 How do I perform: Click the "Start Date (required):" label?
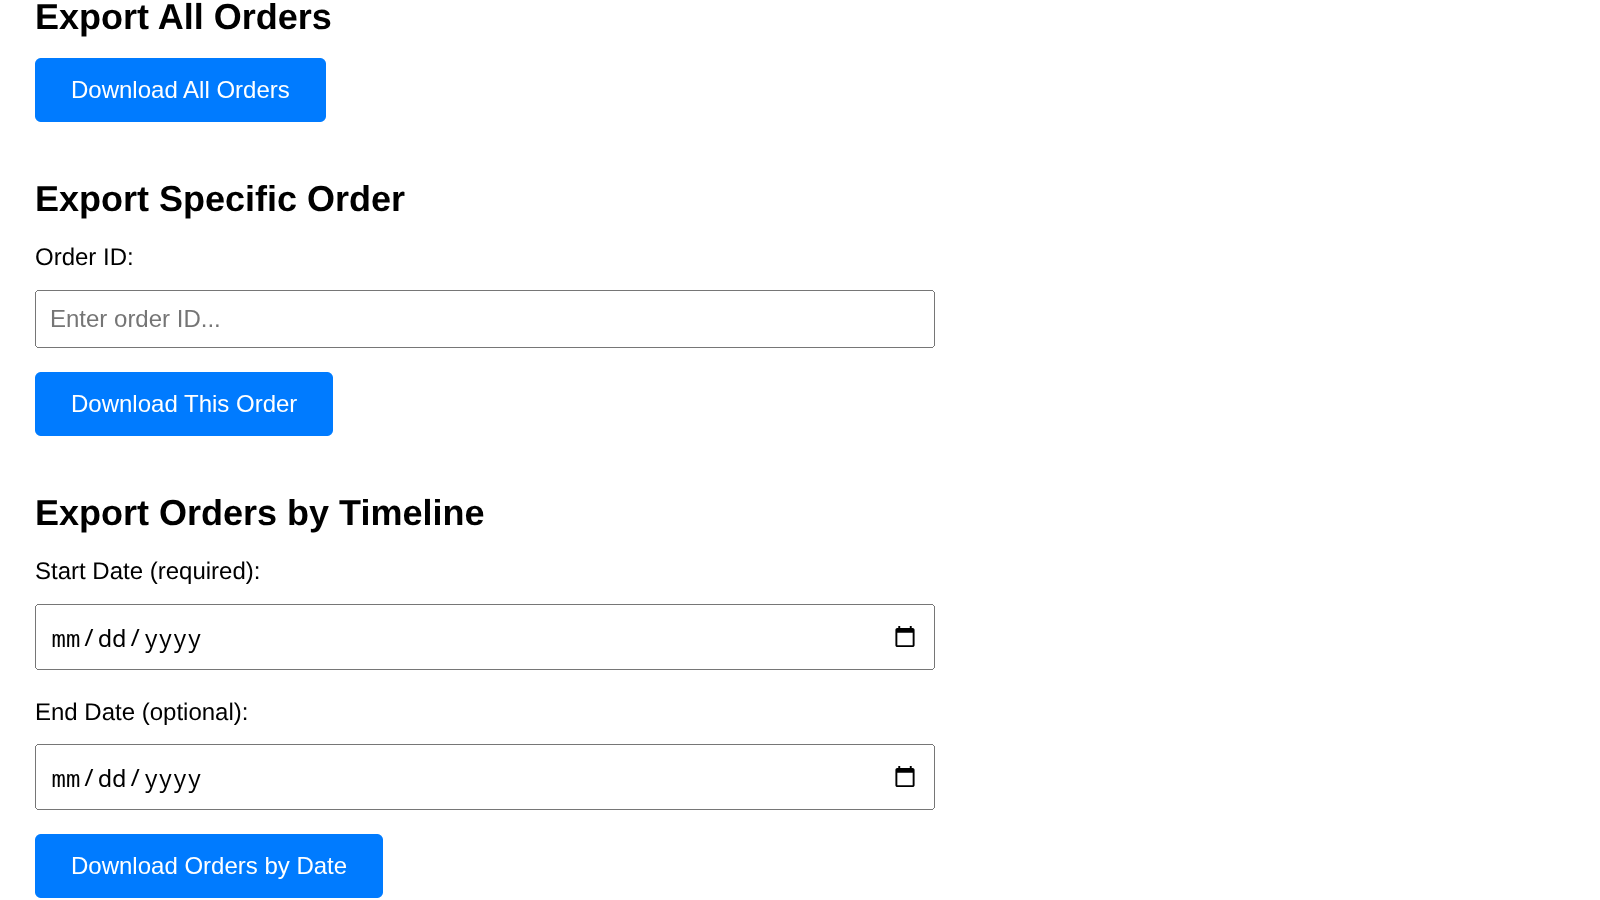click(147, 571)
